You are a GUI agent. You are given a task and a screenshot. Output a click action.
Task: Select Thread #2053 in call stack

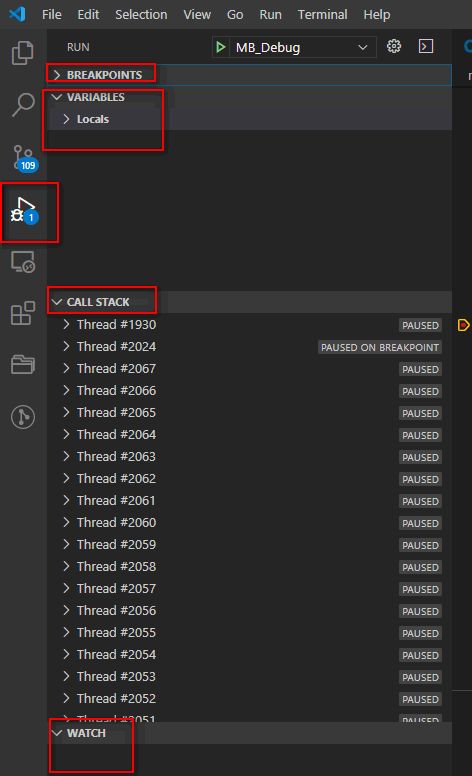coord(249,677)
